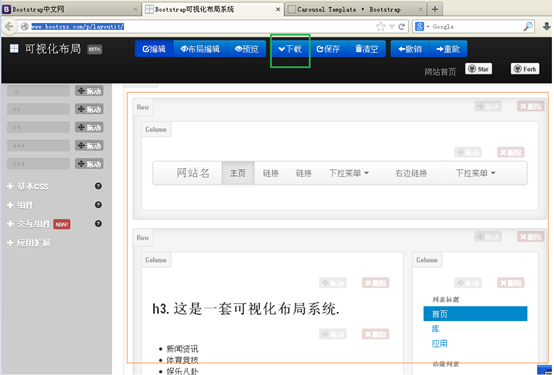The width and height of the screenshot is (554, 375).
Task: Click the 12 grid layout input
Action: point(39,91)
